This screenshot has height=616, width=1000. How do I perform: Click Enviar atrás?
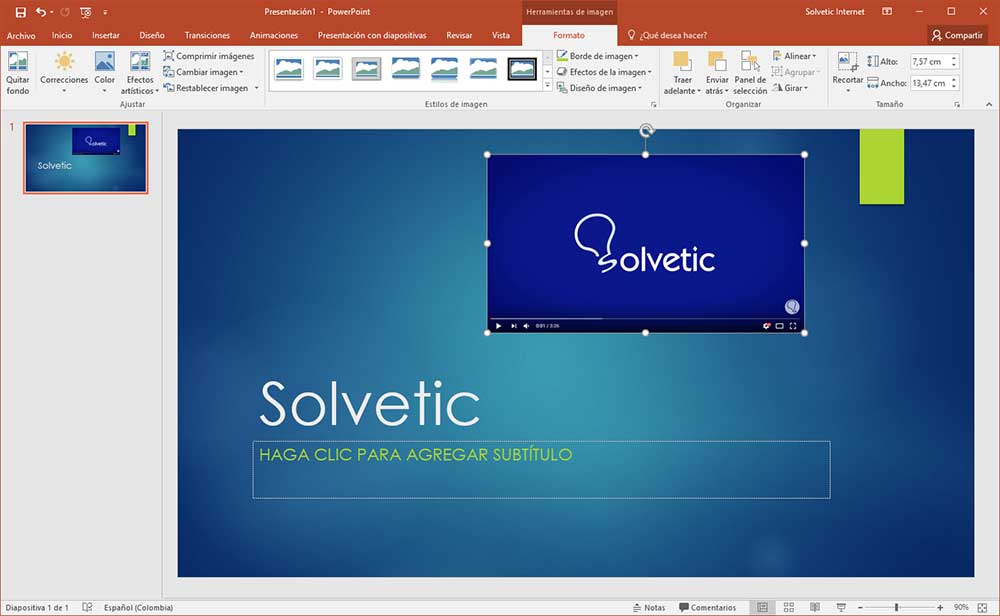click(x=717, y=73)
